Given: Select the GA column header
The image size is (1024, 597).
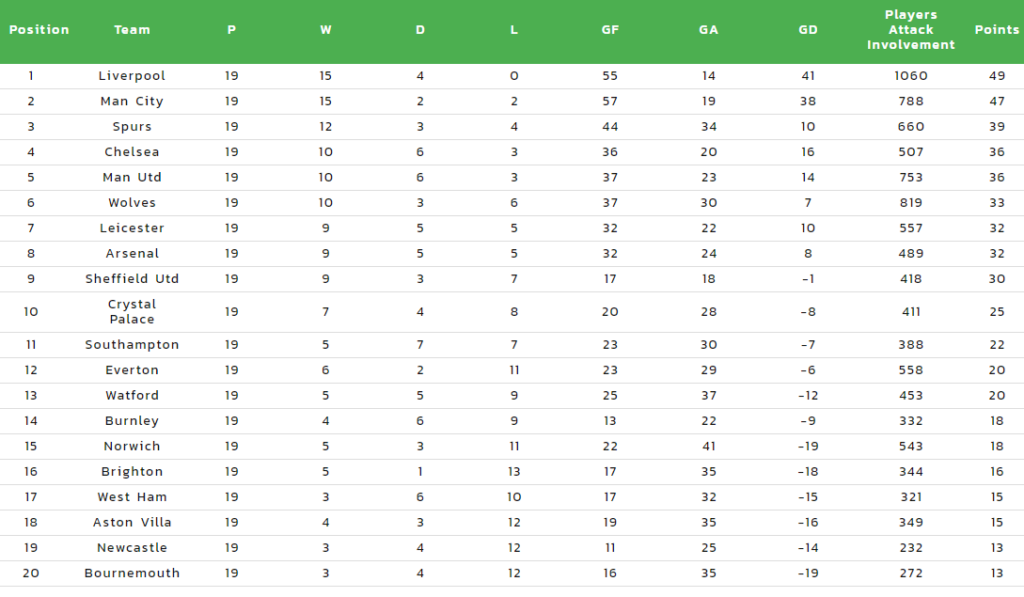Looking at the screenshot, I should (709, 29).
